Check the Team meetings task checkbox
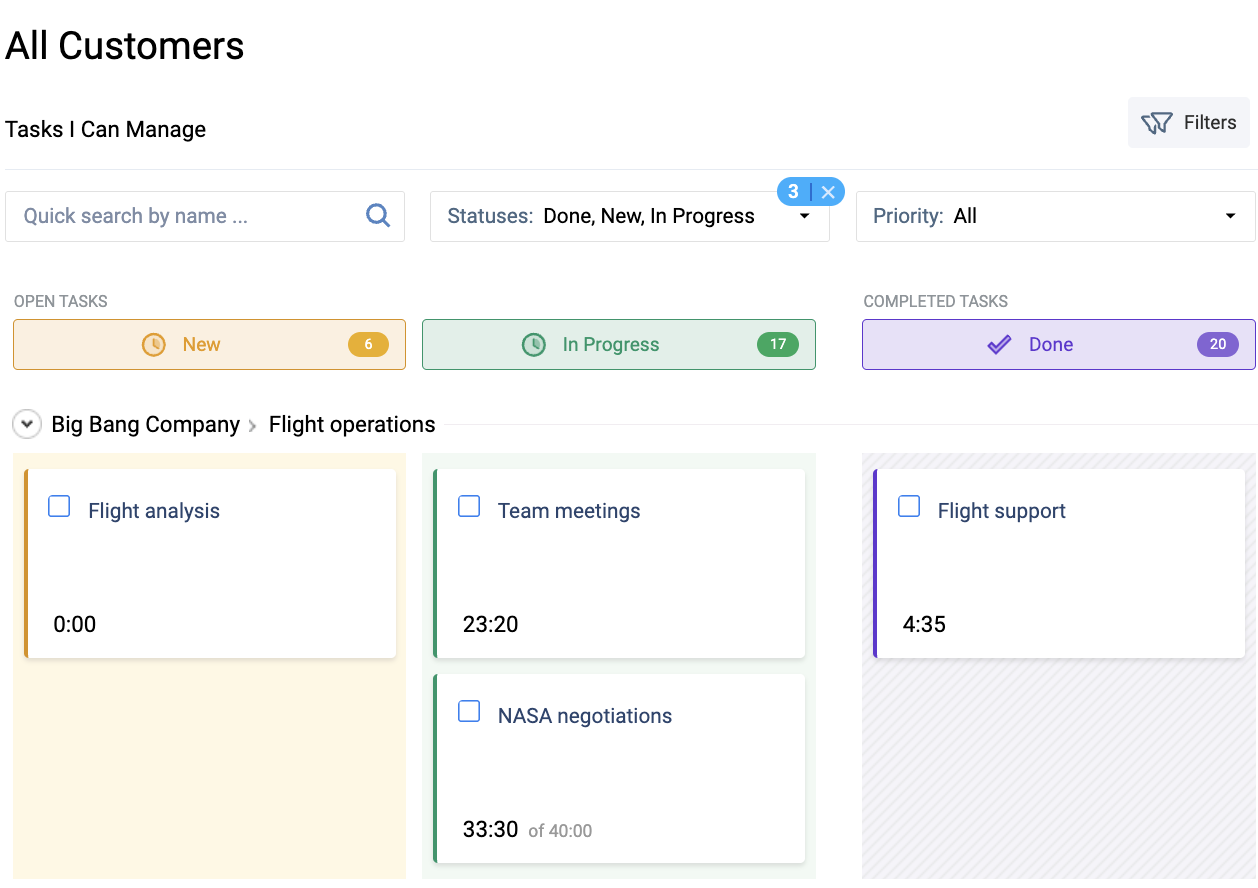This screenshot has width=1258, height=888. 469,507
